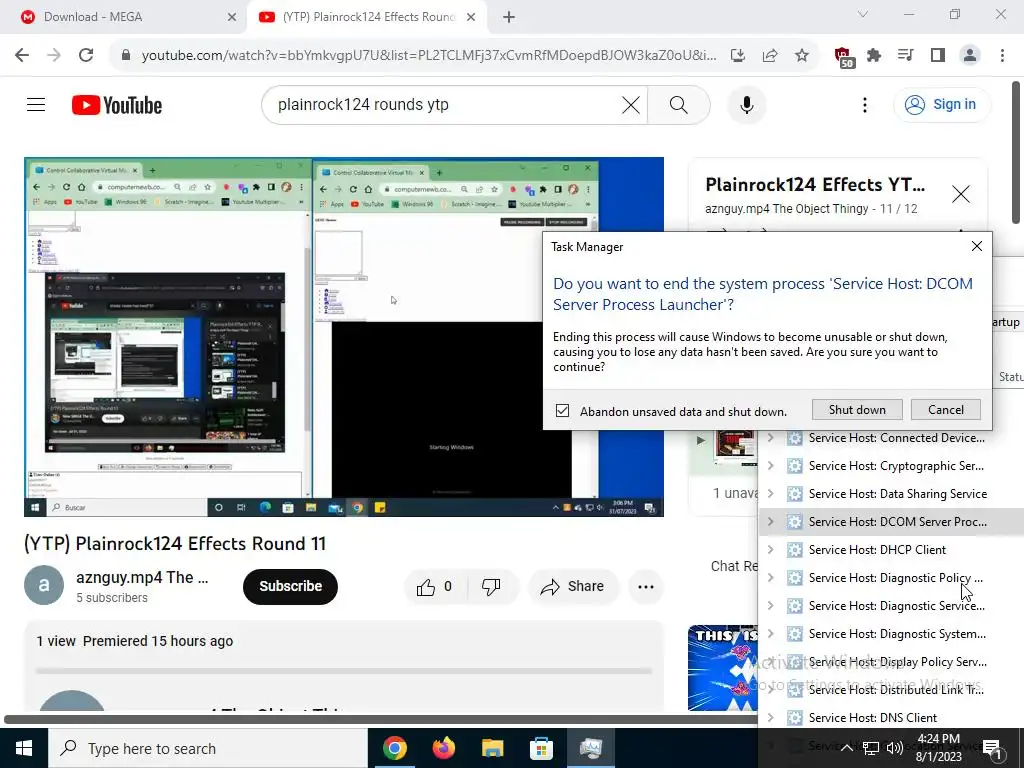This screenshot has height=768, width=1024.
Task: Select Service Host: Display Policy Serv process
Action: (891, 662)
